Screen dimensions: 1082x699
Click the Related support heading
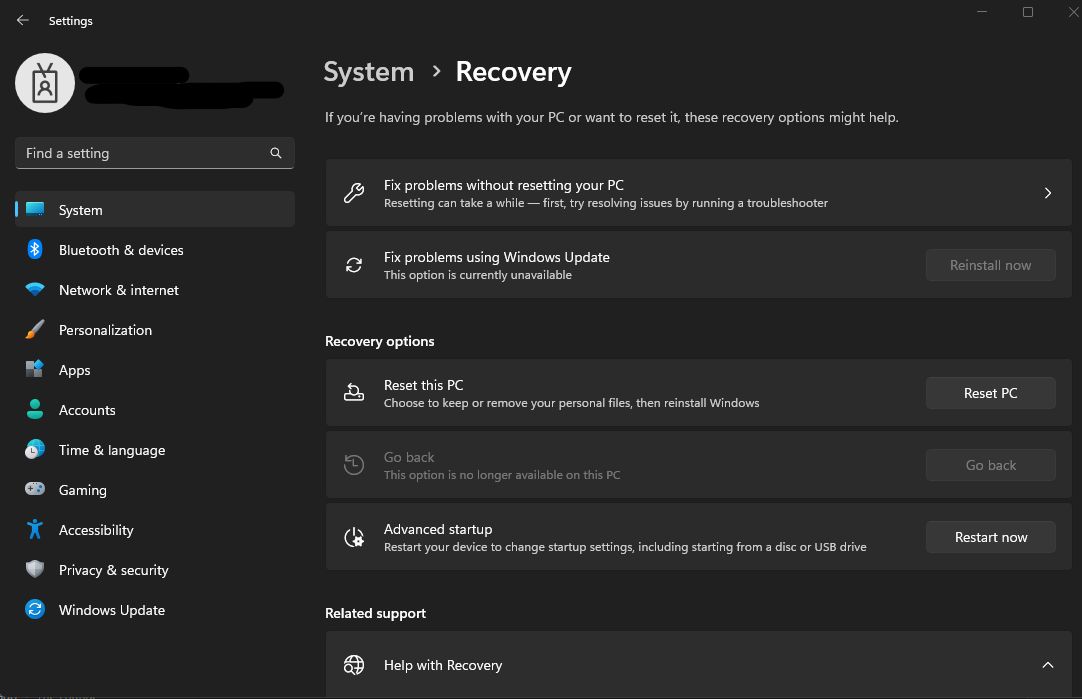point(375,613)
